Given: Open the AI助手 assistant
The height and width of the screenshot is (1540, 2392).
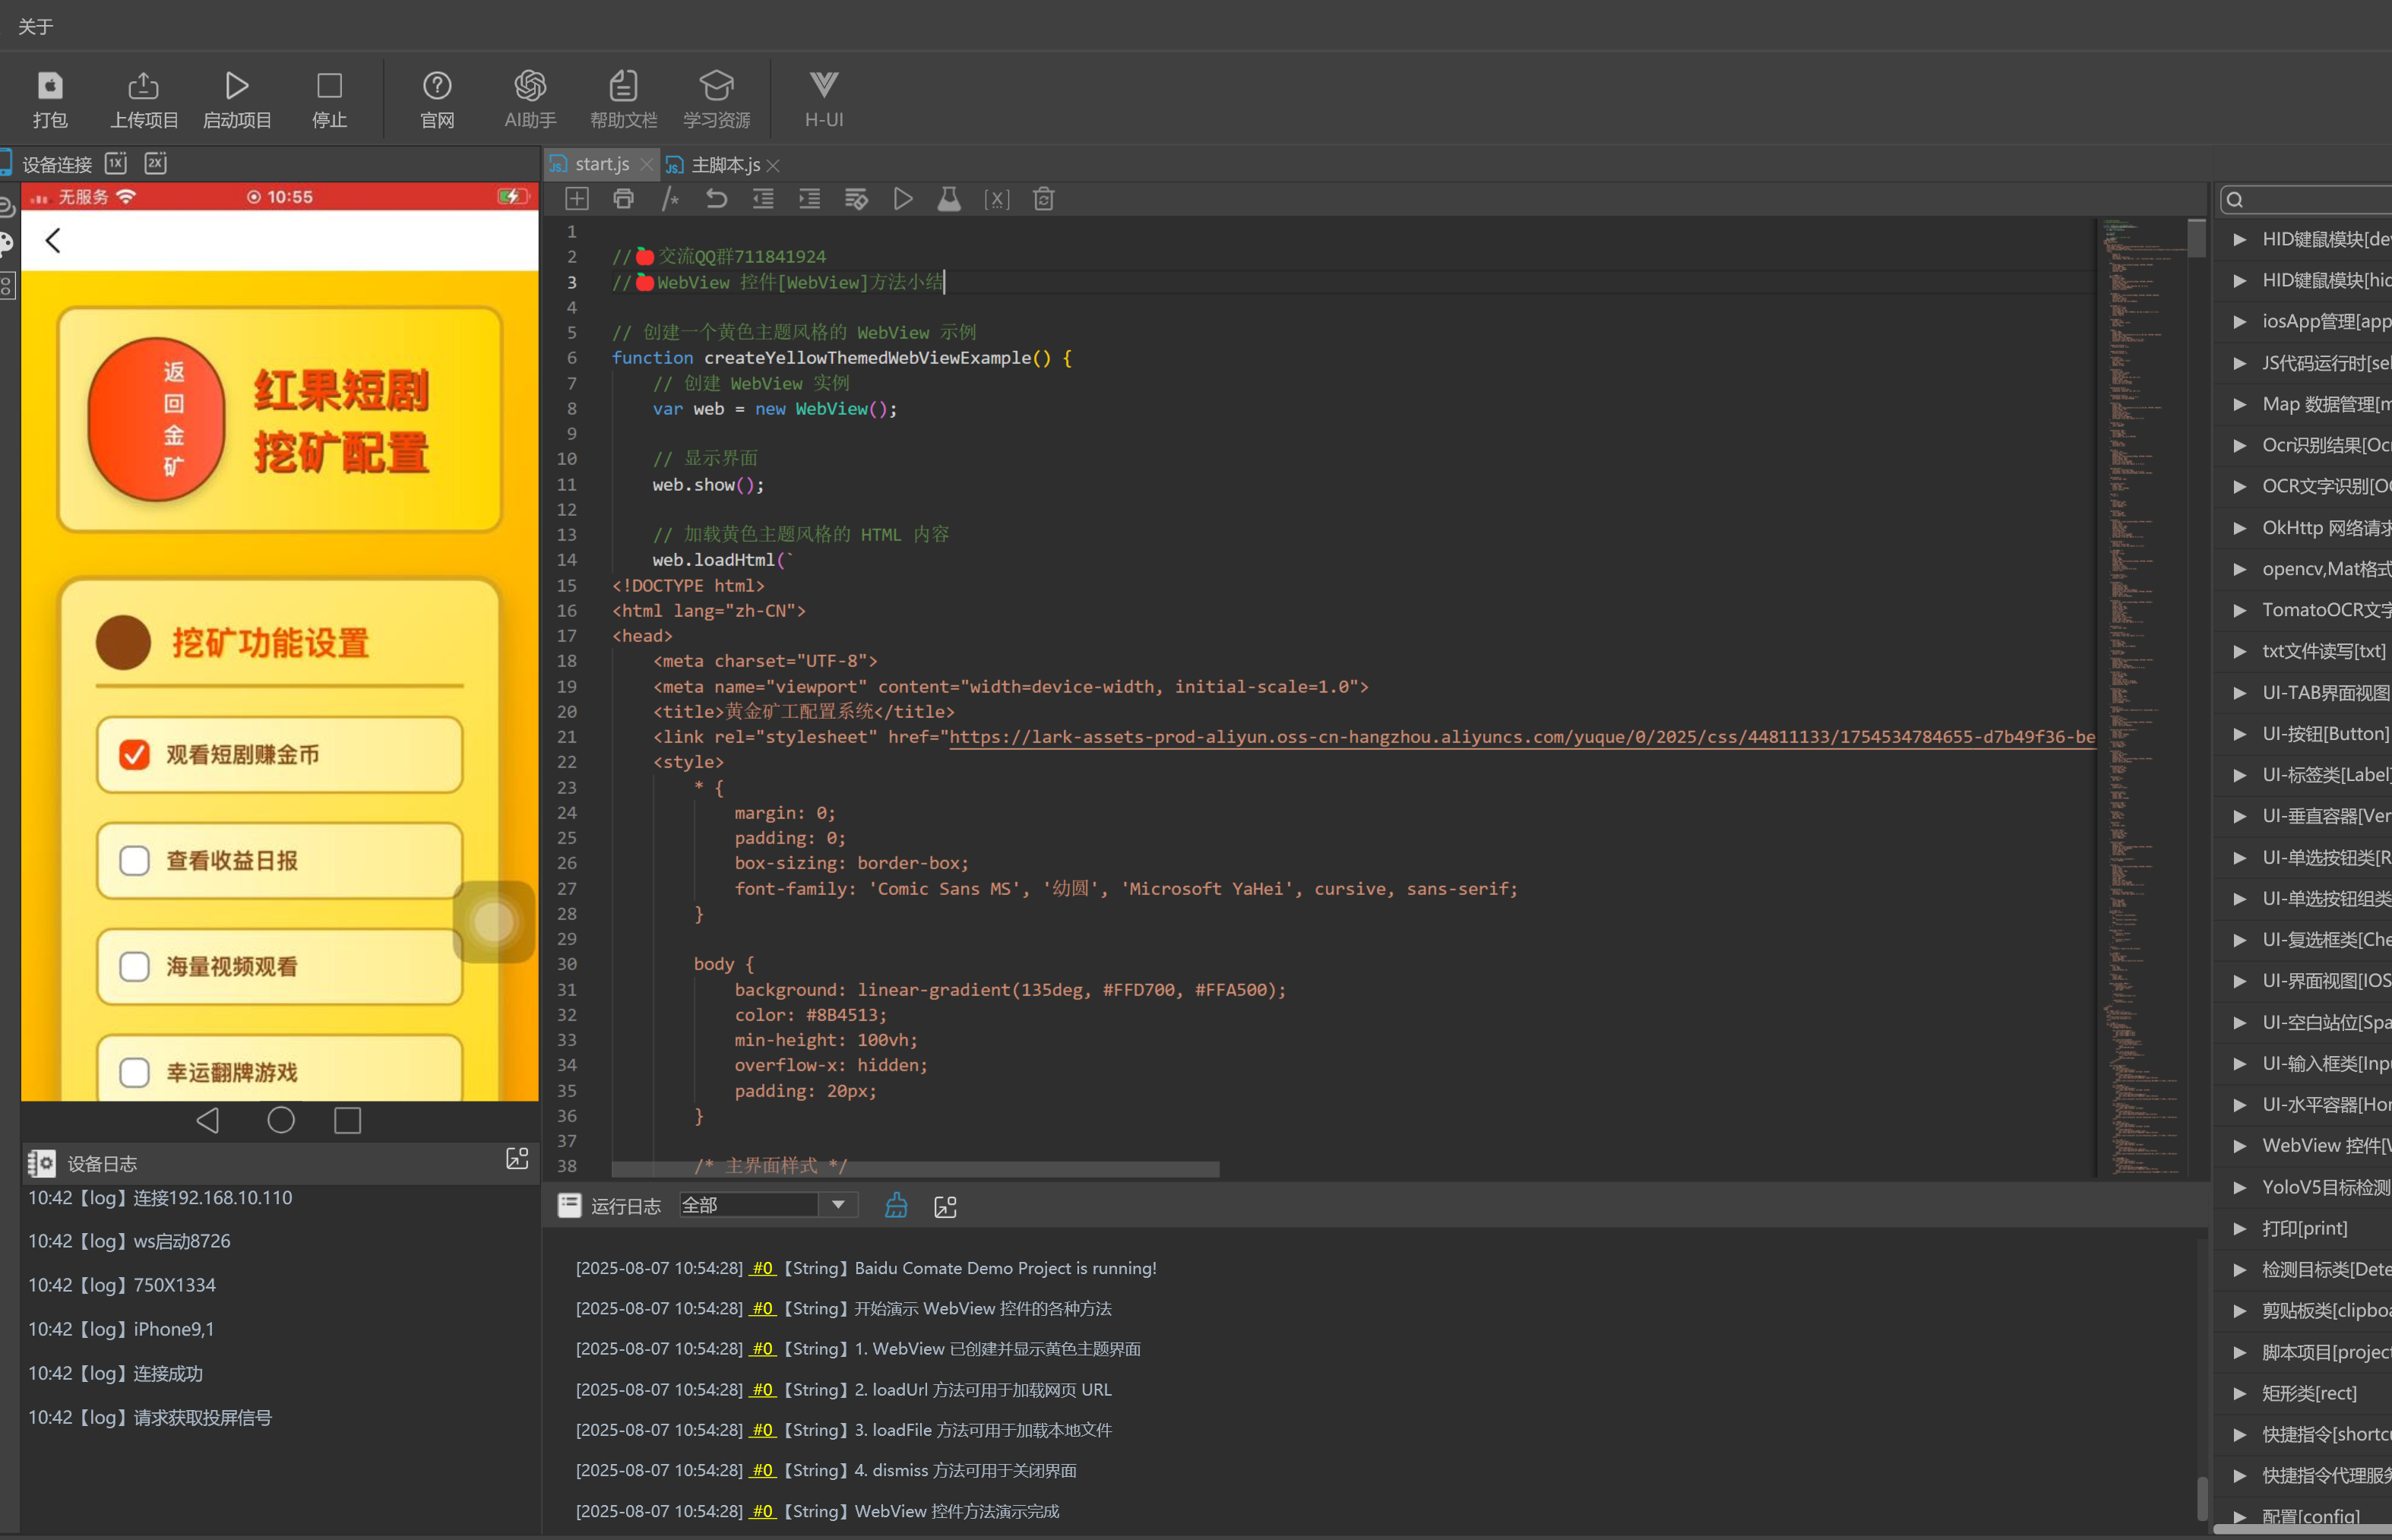Looking at the screenshot, I should click(530, 99).
